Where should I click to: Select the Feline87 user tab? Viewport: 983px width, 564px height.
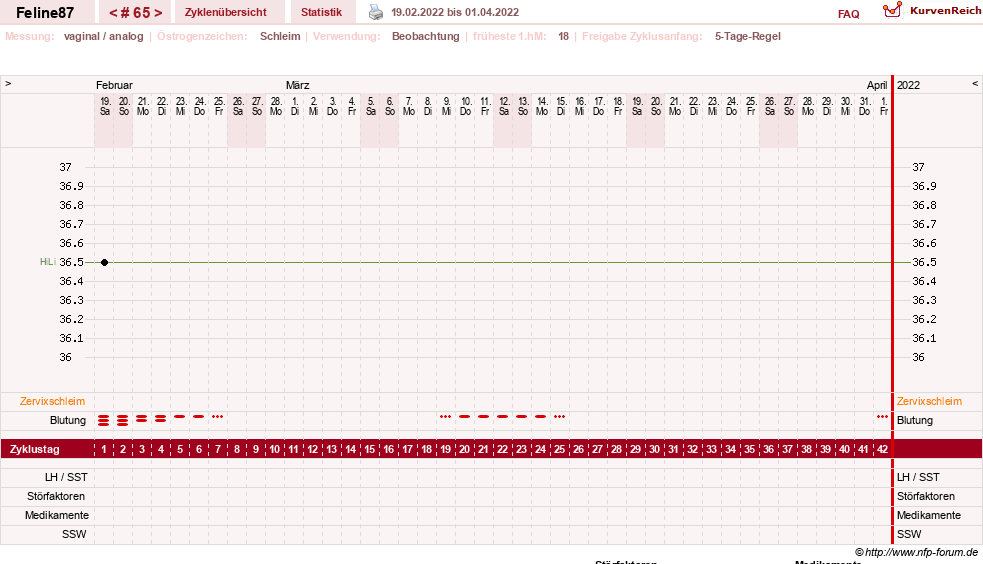pos(45,13)
